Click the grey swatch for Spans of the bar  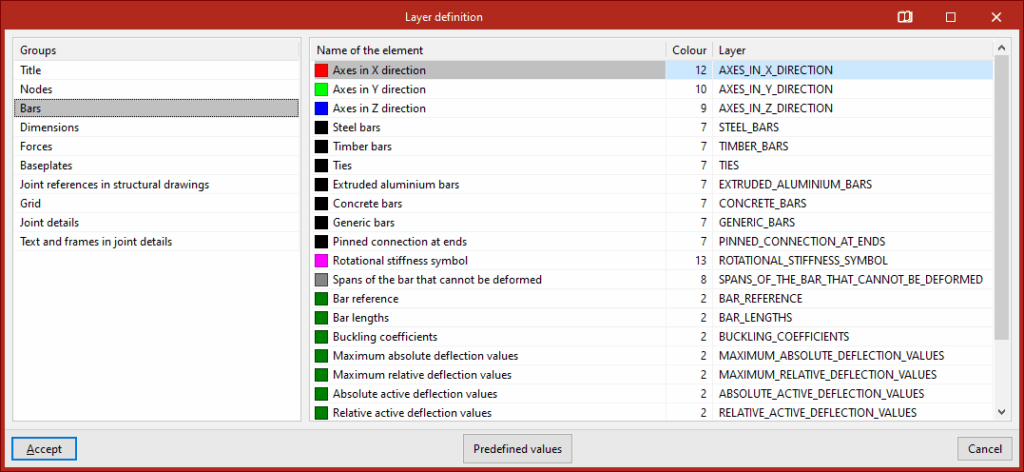point(321,280)
